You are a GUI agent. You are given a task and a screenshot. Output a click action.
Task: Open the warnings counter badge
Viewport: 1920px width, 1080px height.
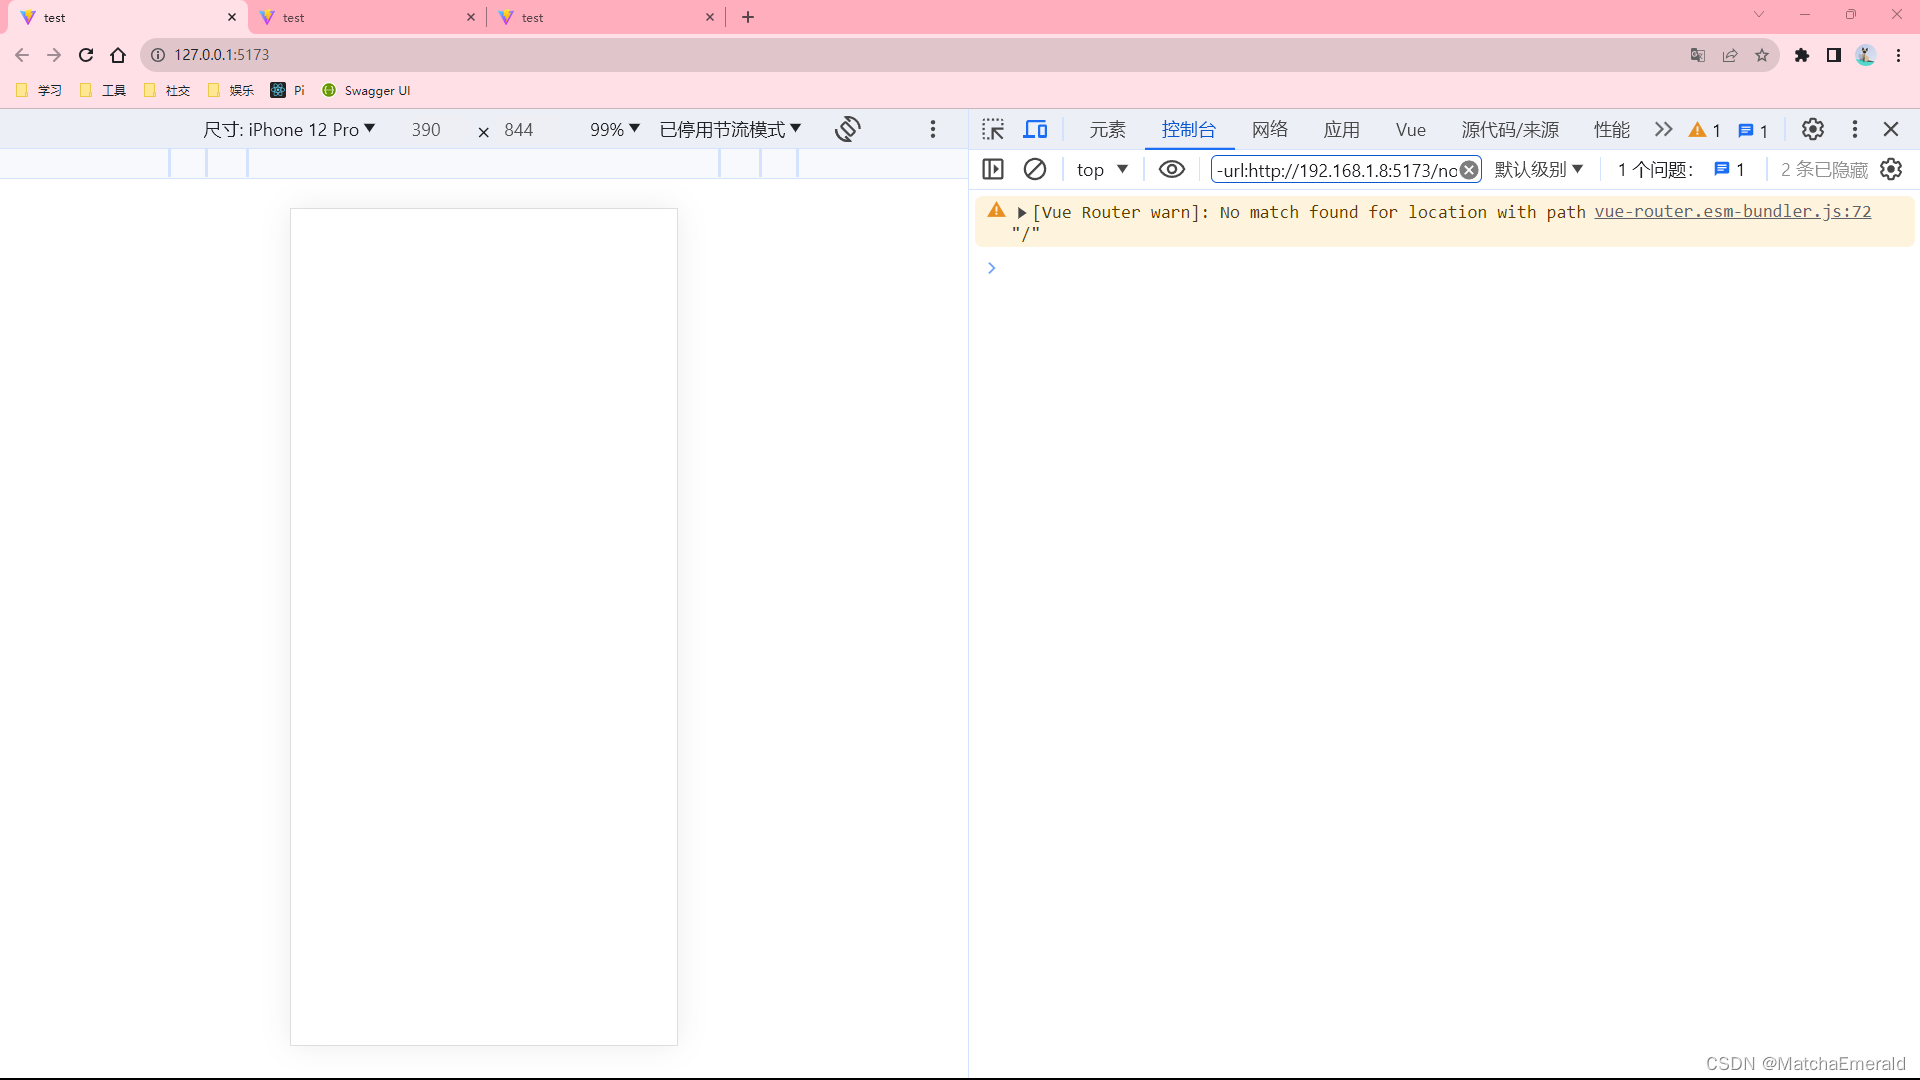[x=1705, y=130]
